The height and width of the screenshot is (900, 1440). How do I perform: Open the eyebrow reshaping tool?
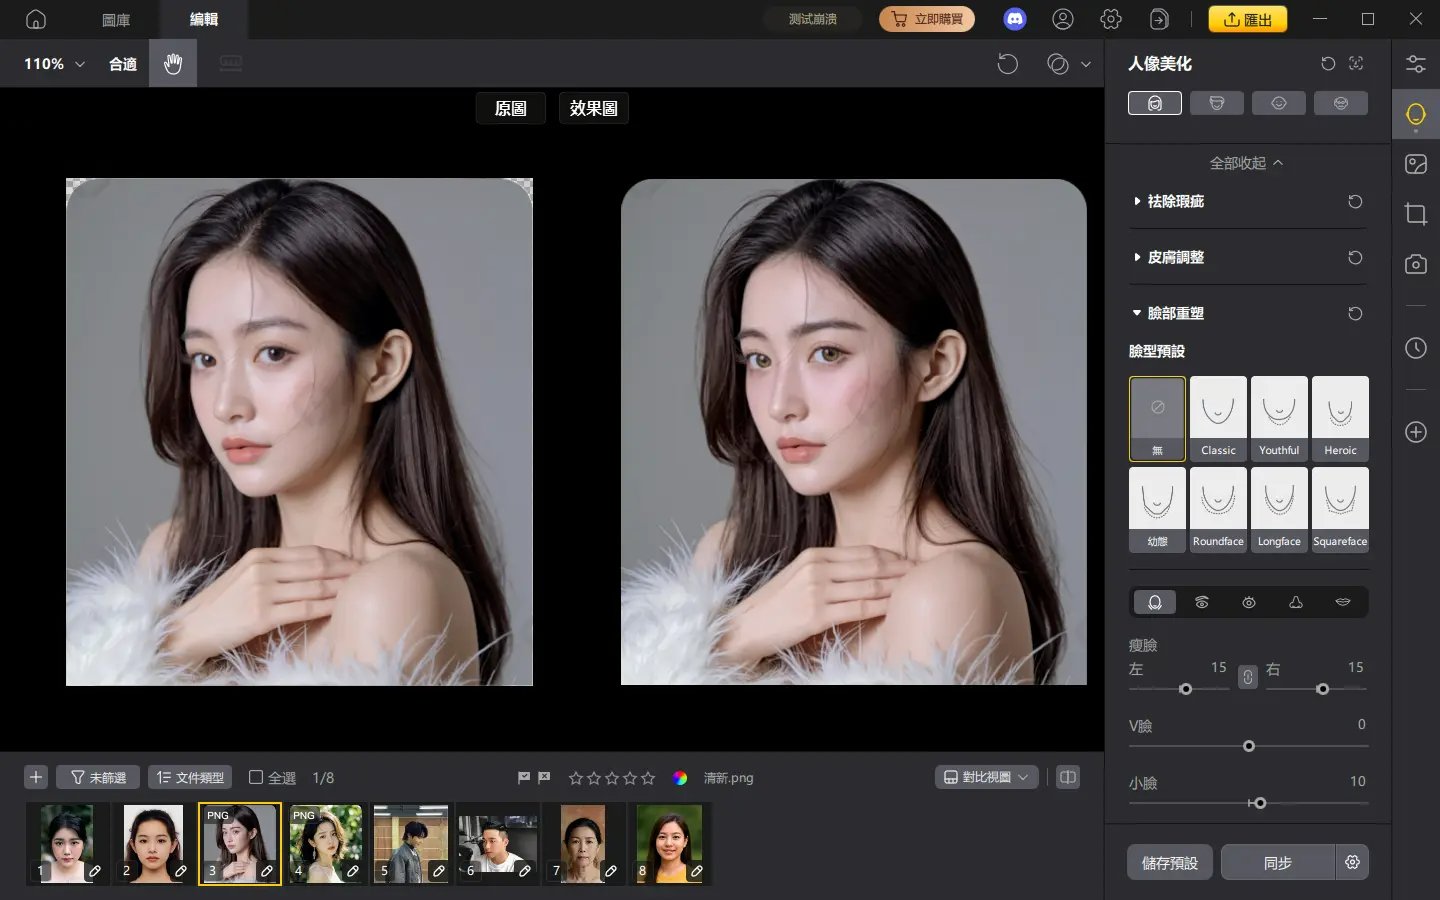point(1202,602)
